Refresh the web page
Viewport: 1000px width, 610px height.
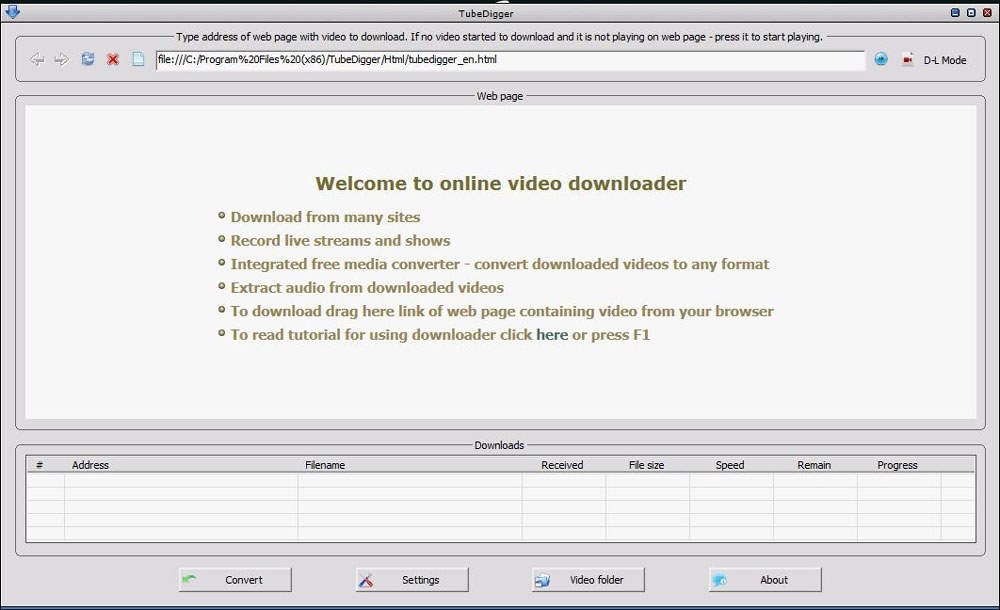(x=87, y=59)
